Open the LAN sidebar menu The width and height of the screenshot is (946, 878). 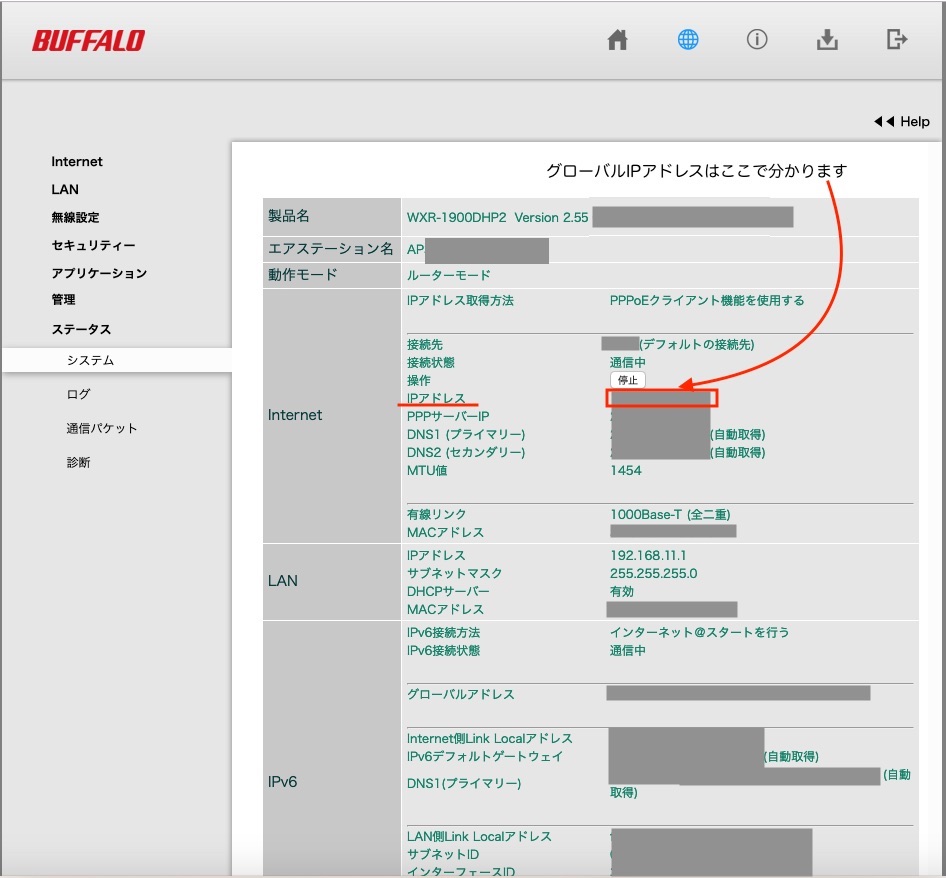[x=65, y=189]
